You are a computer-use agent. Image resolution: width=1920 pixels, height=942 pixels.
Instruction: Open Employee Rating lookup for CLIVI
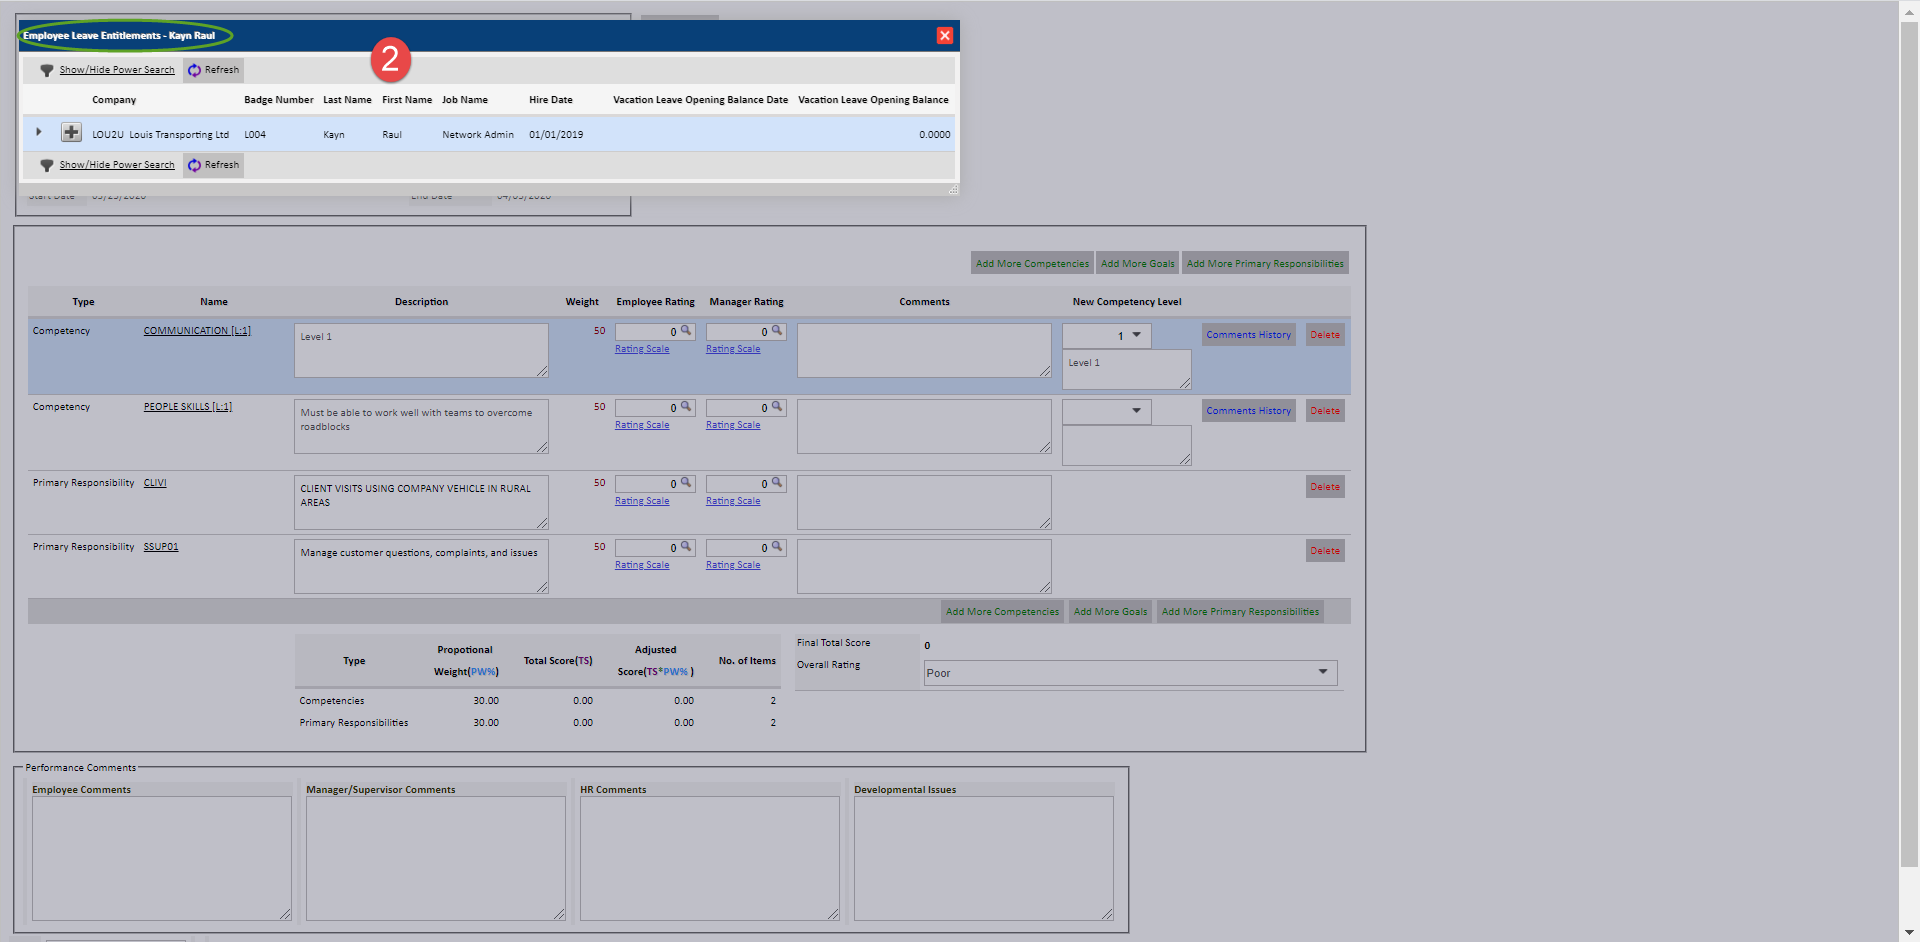[686, 483]
